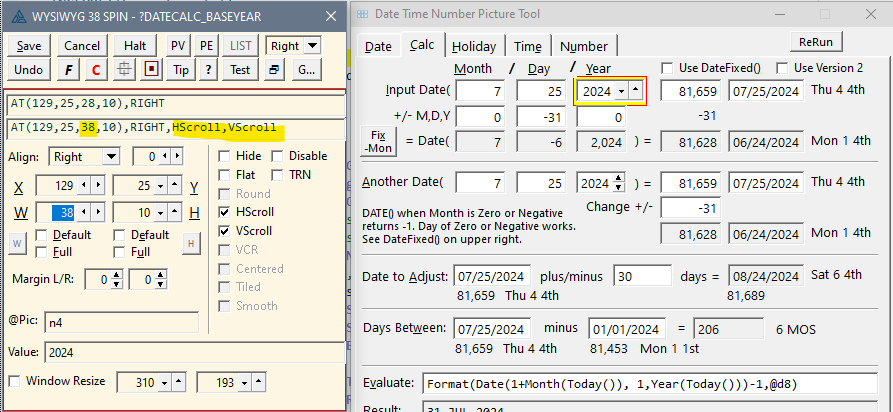Click the crosshair position icon
893x412 pixels.
click(x=124, y=70)
